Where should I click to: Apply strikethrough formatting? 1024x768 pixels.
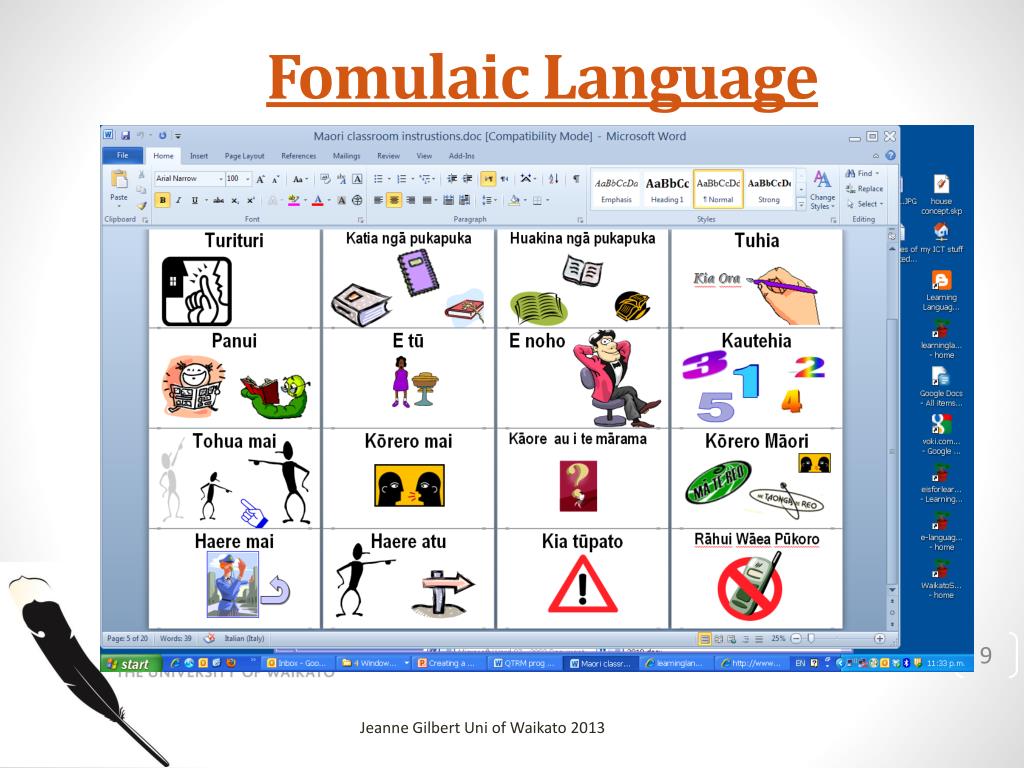pyautogui.click(x=218, y=200)
